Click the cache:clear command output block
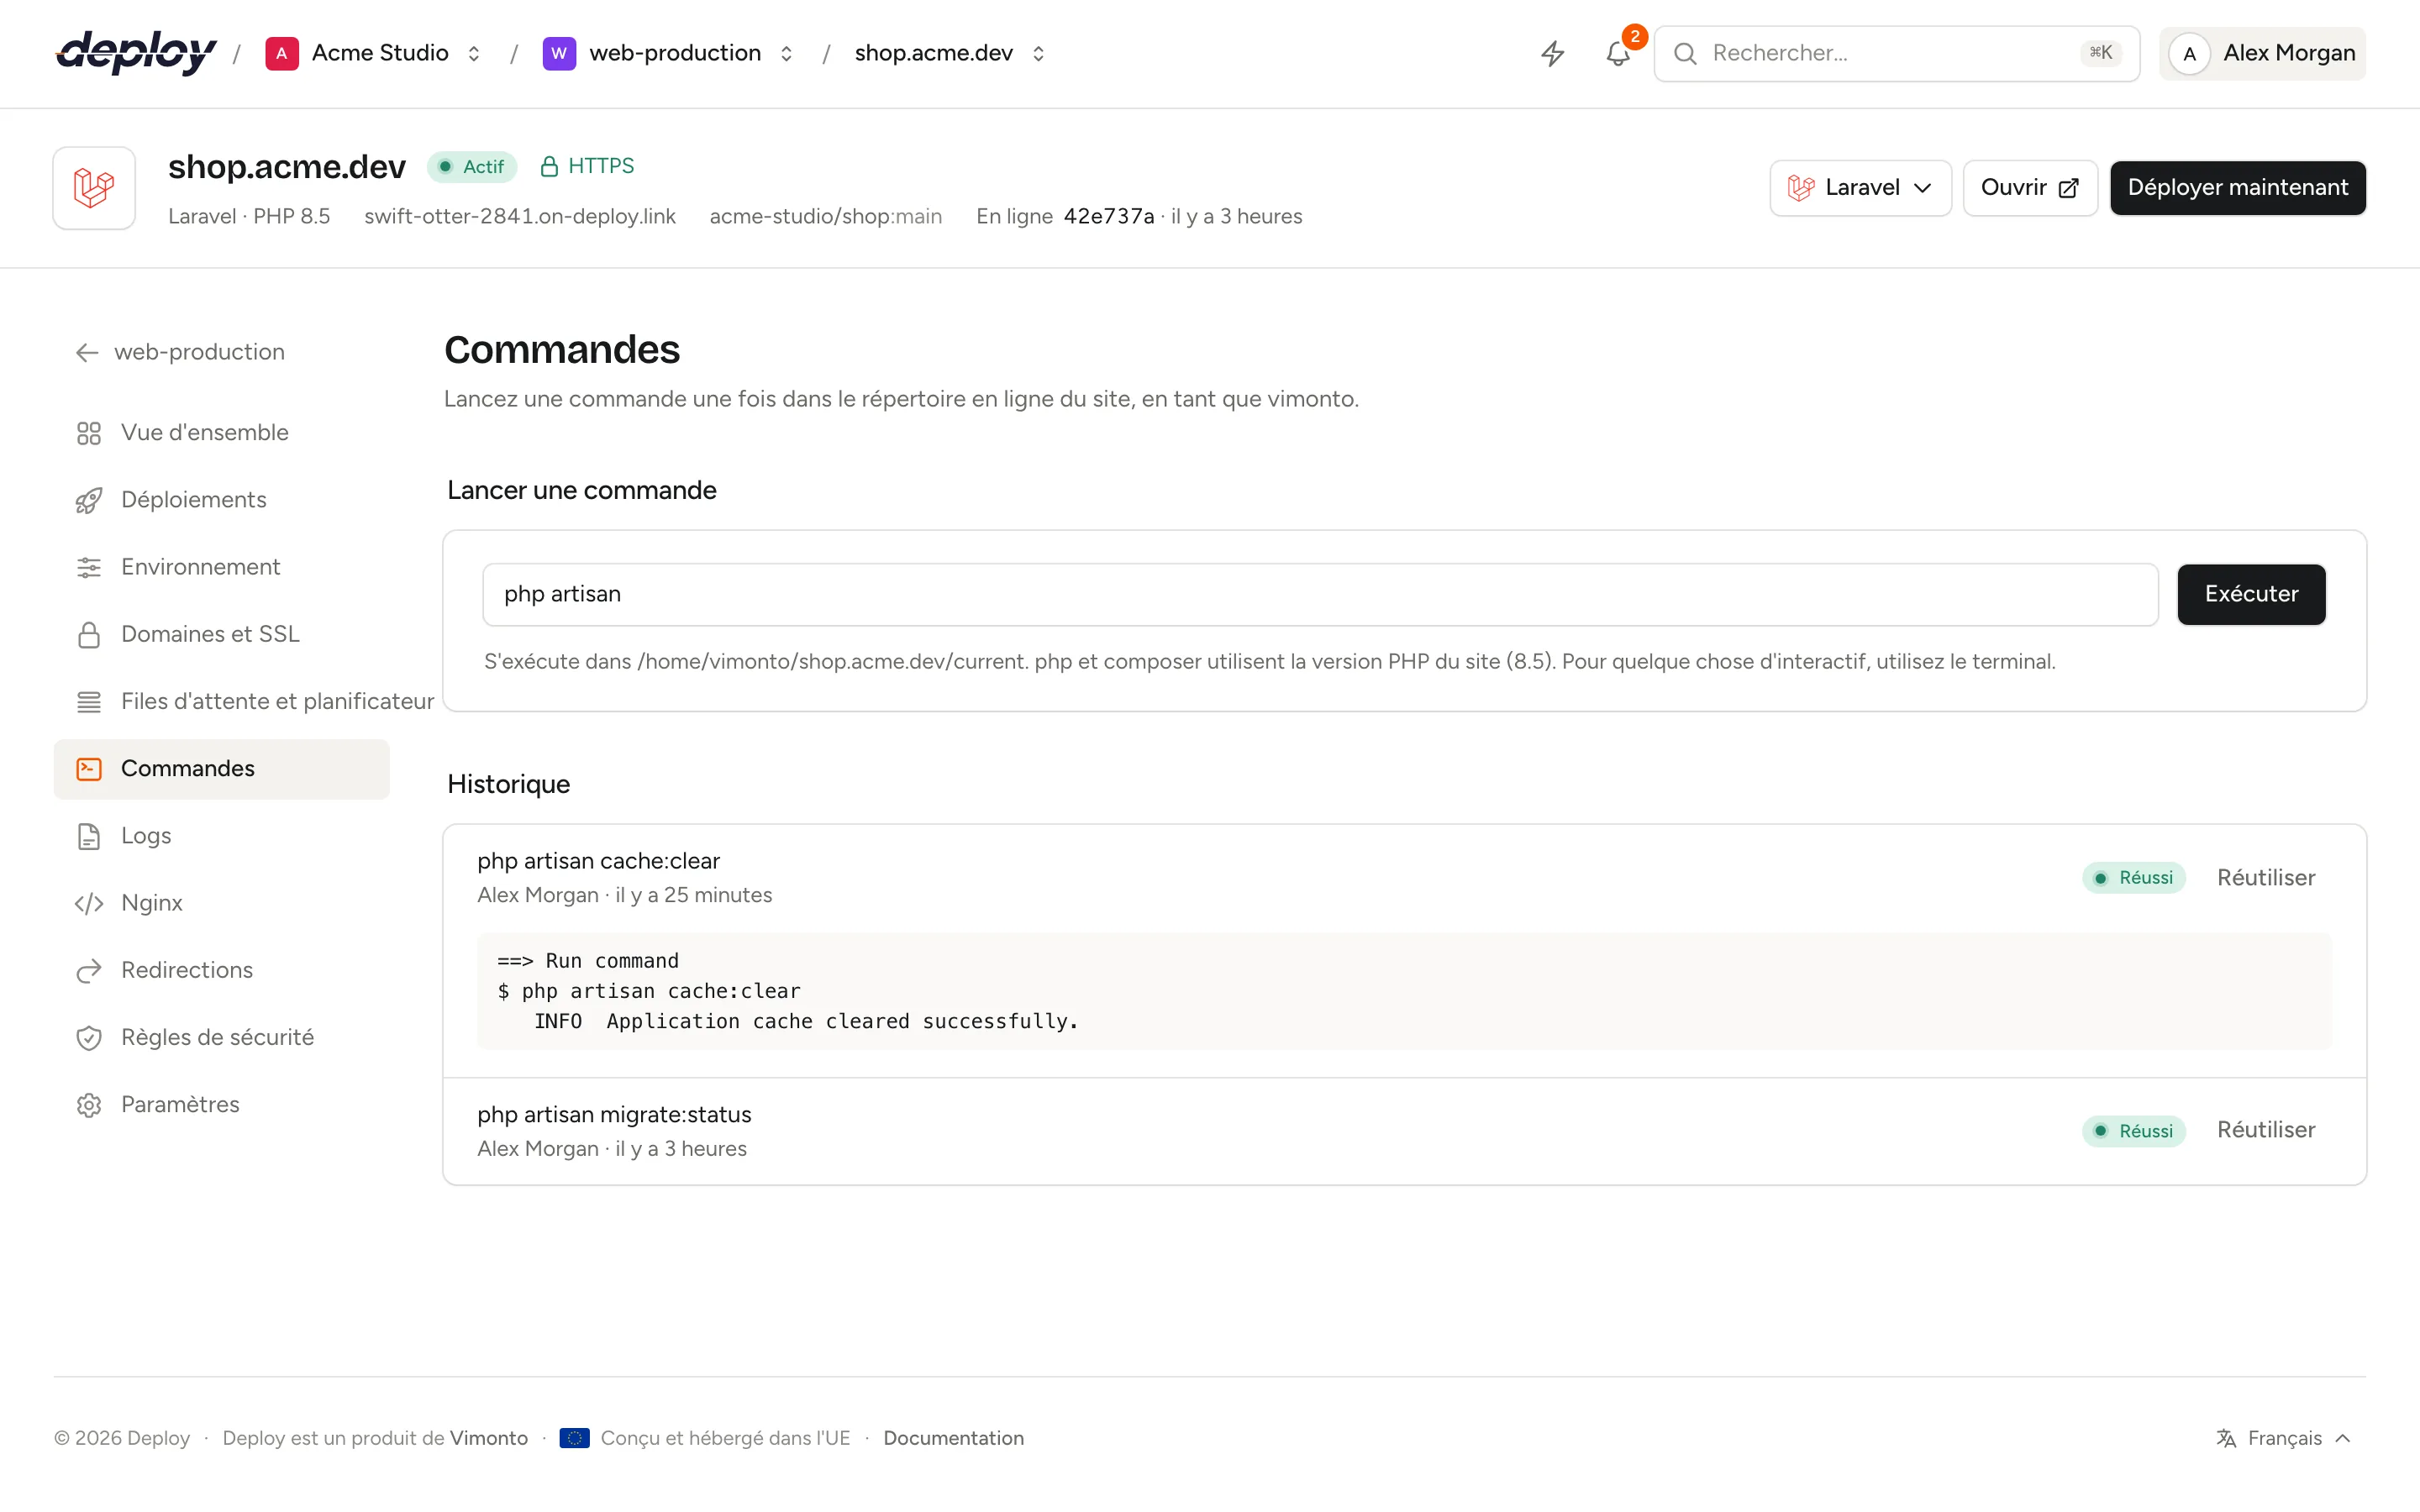 click(1404, 991)
